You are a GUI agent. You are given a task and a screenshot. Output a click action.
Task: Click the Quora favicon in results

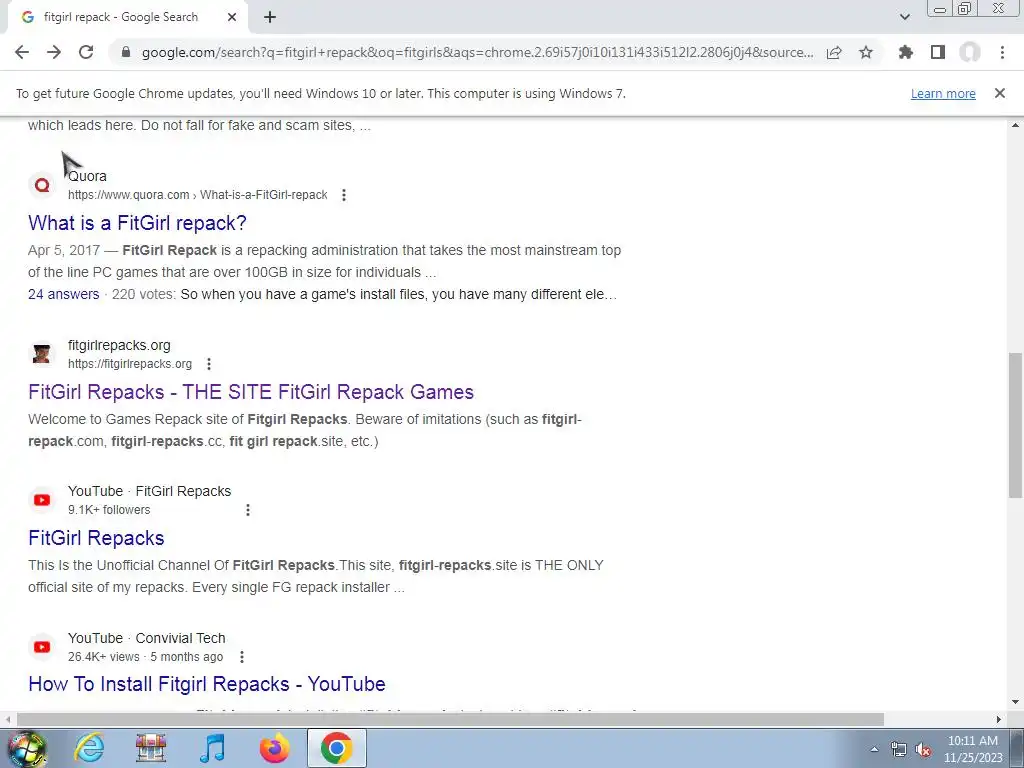pos(42,185)
